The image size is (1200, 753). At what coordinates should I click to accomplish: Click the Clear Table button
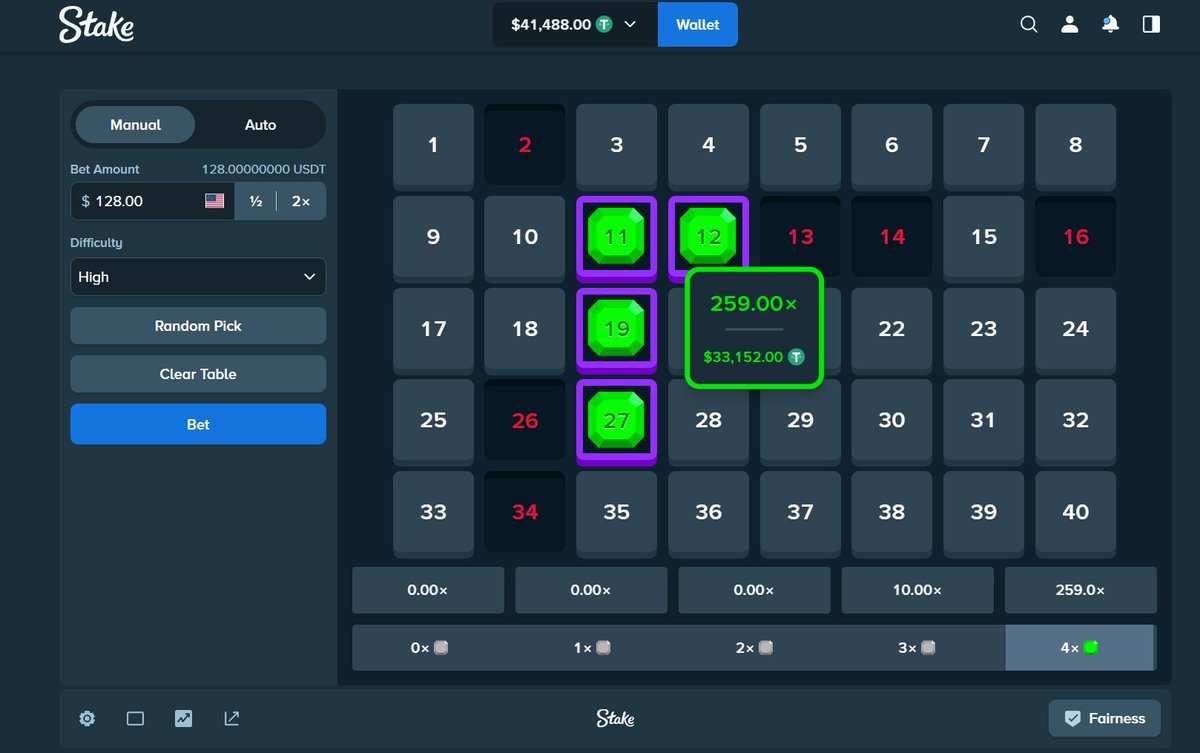198,374
